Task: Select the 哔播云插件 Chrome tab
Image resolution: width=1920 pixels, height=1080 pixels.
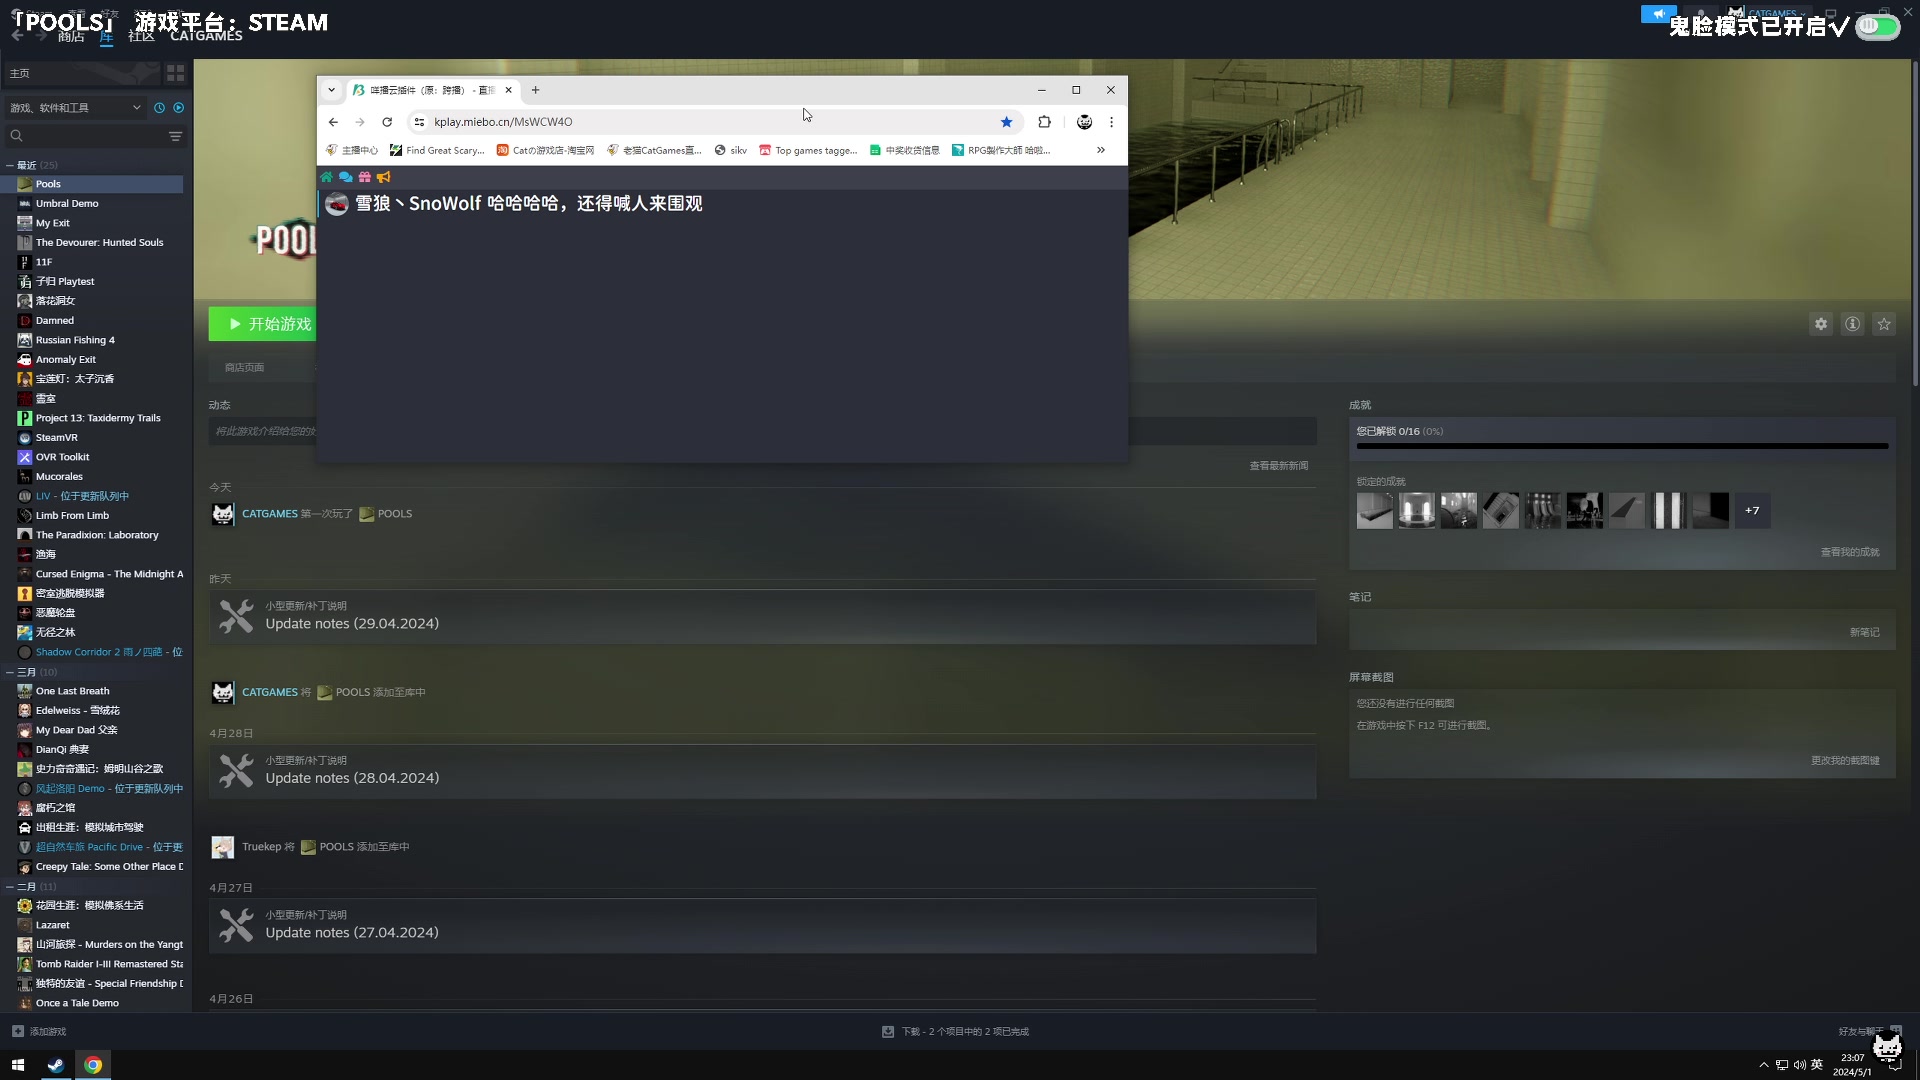Action: point(433,90)
